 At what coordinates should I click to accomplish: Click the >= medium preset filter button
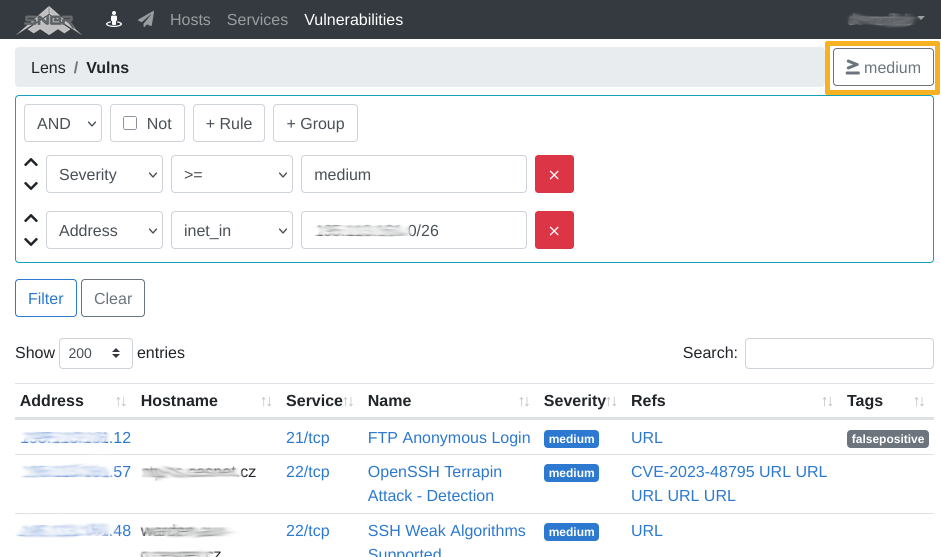coord(883,67)
